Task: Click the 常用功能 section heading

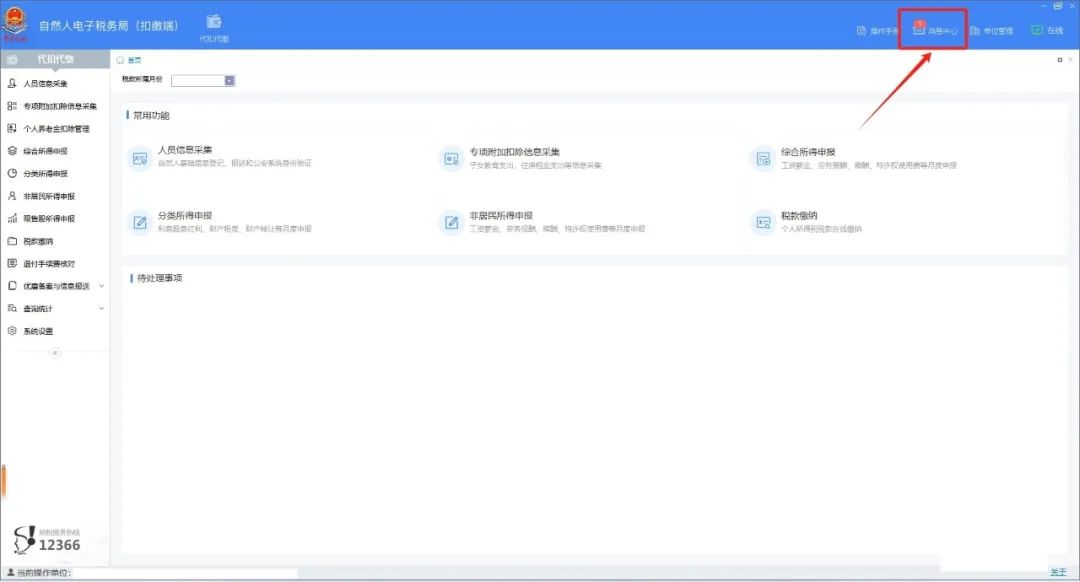Action: coord(151,115)
